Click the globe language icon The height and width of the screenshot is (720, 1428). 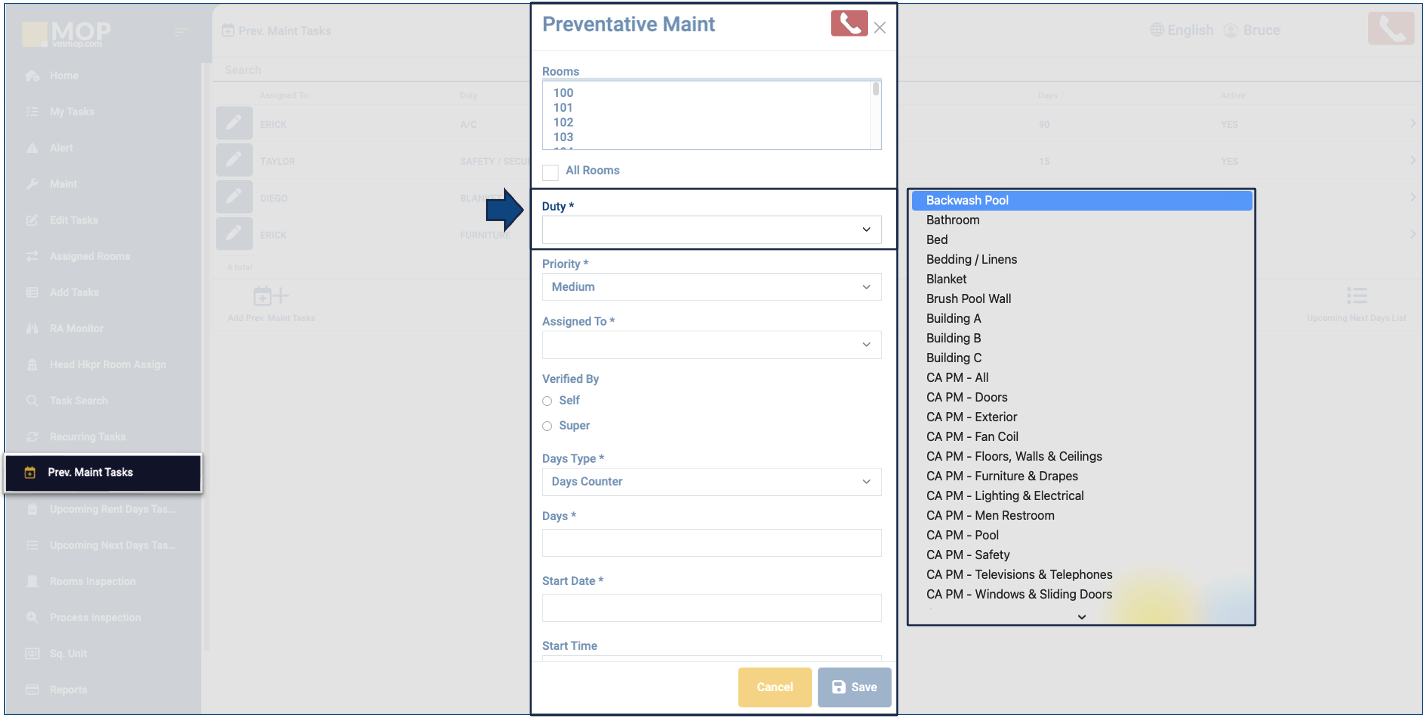coord(1158,30)
